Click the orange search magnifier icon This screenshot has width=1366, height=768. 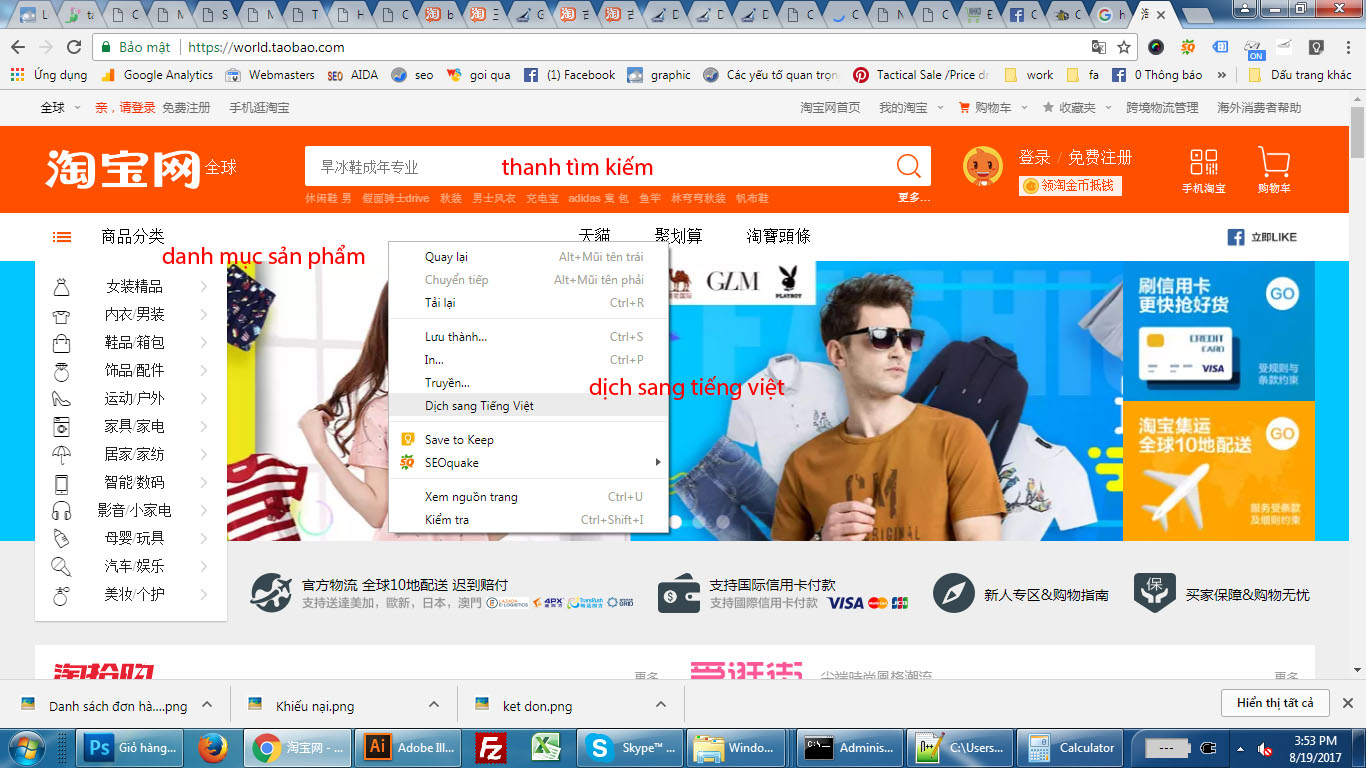[906, 165]
